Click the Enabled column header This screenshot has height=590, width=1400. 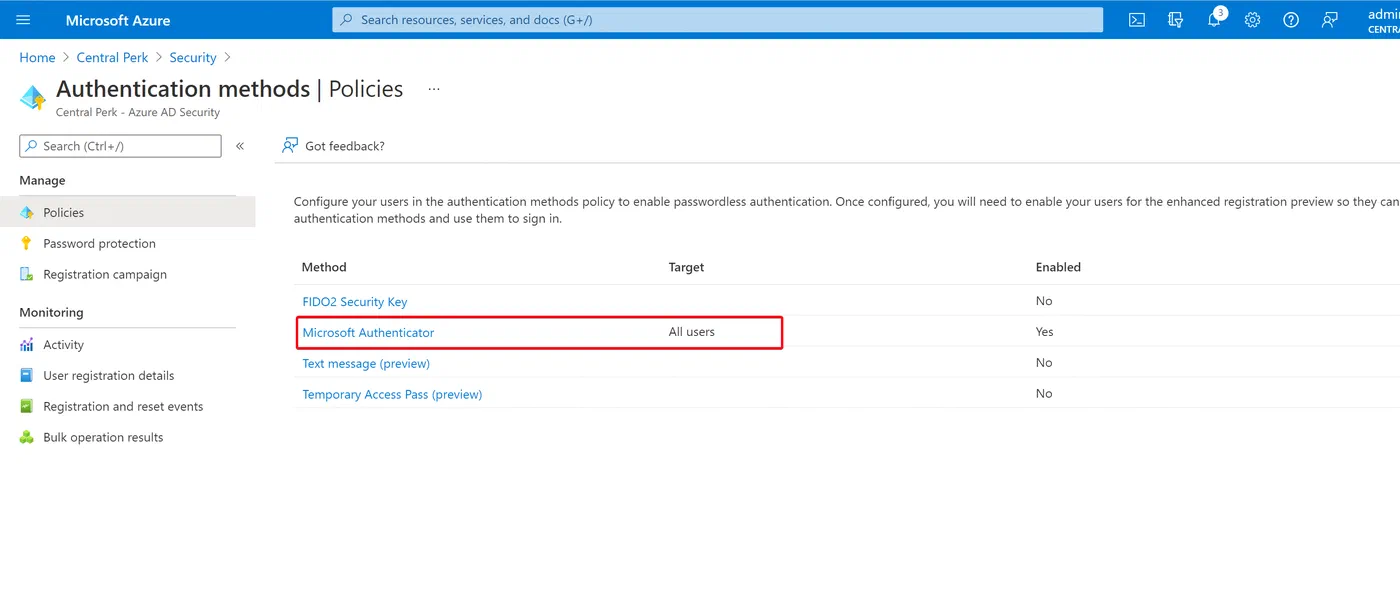(x=1058, y=268)
